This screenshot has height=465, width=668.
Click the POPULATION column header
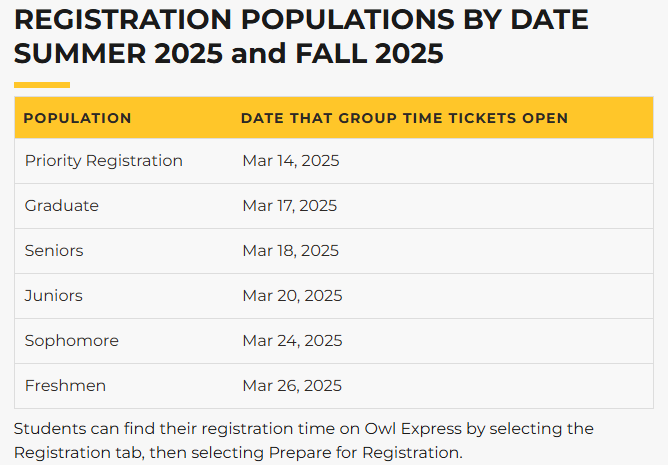pyautogui.click(x=78, y=118)
